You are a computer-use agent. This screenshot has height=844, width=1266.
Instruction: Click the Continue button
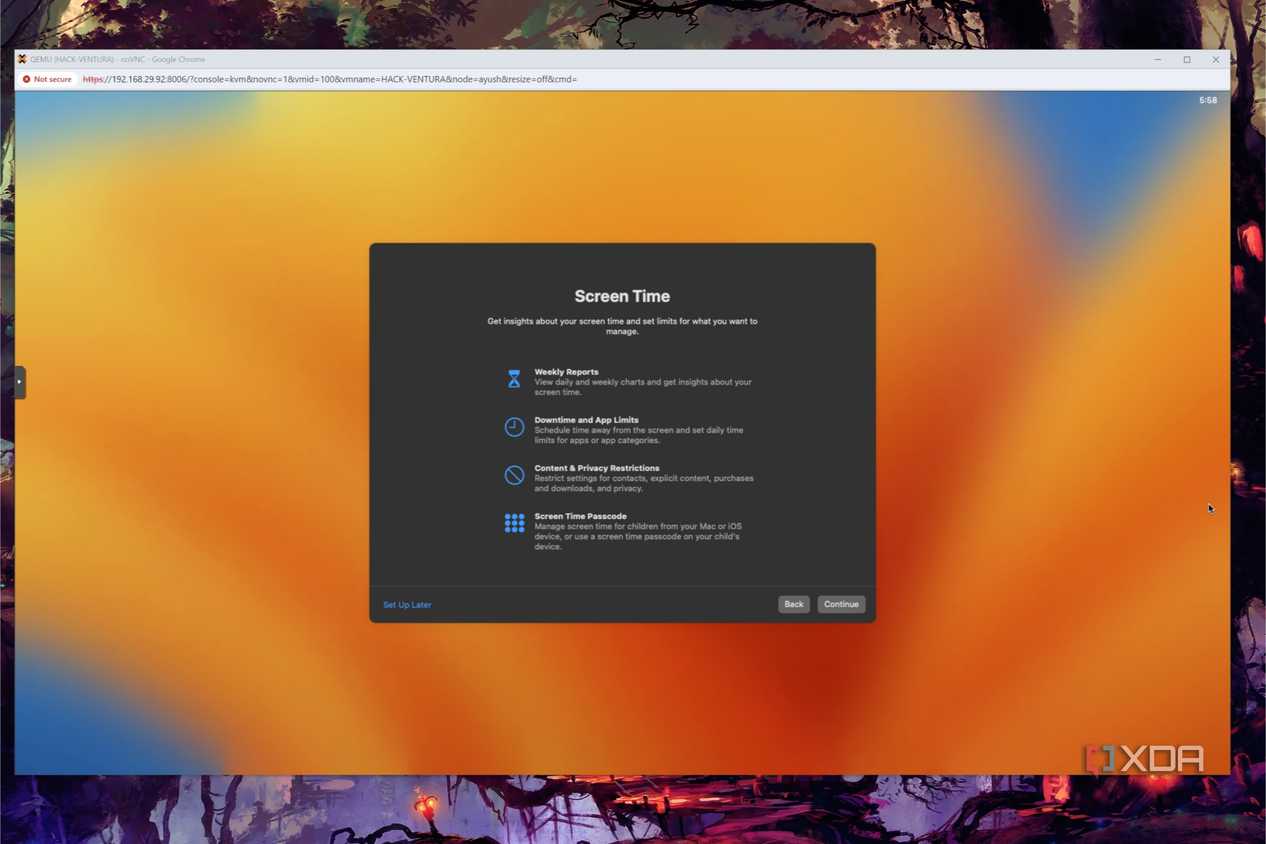coord(841,604)
